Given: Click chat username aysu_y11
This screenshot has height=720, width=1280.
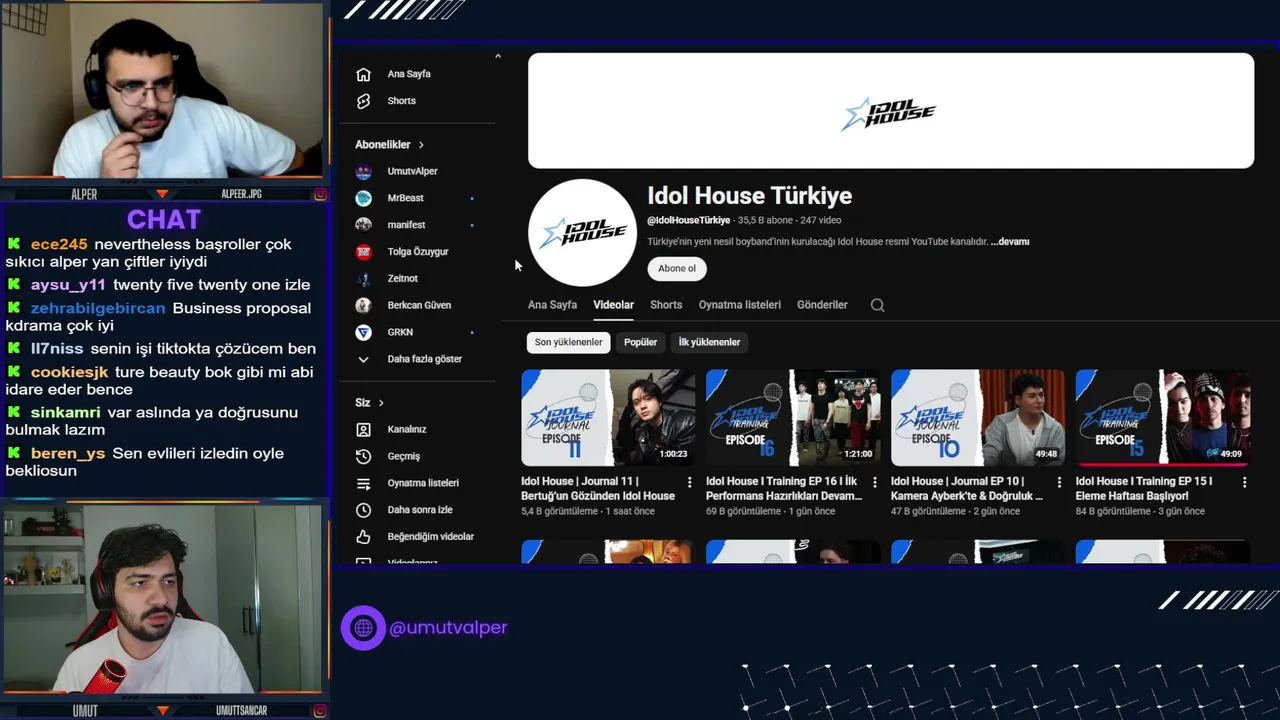Looking at the screenshot, I should [68, 285].
